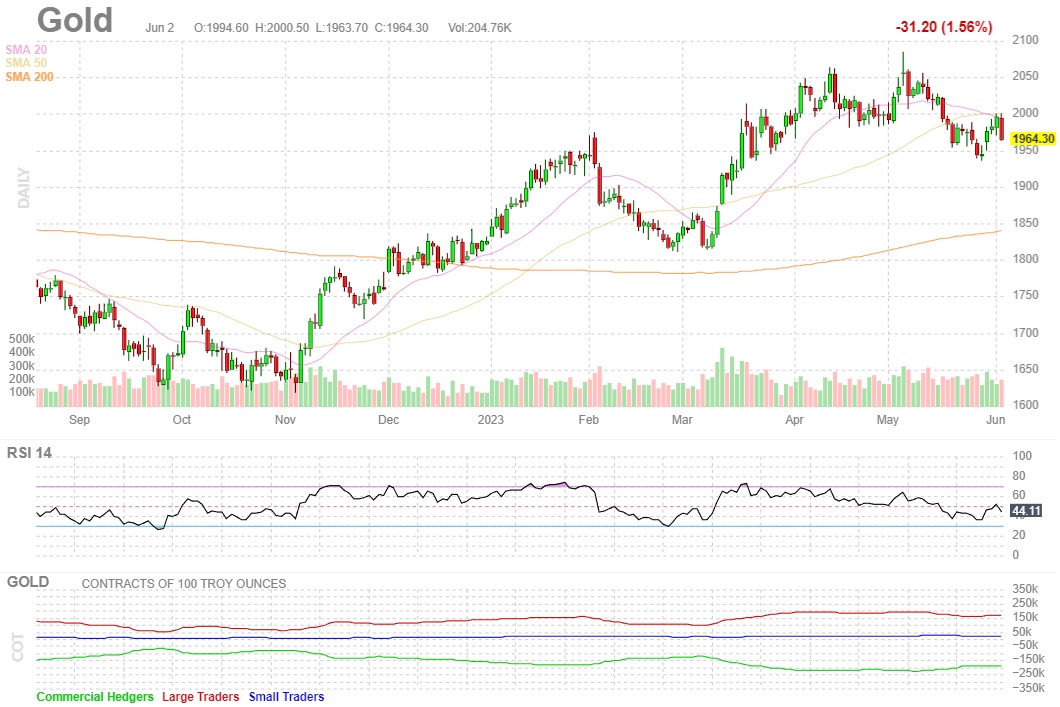Select the high price H:2000.50
This screenshot has width=1060, height=707.
pyautogui.click(x=282, y=28)
